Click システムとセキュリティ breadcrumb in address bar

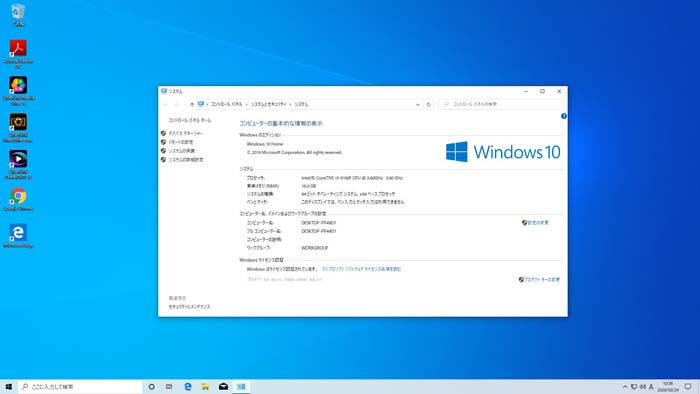point(268,104)
